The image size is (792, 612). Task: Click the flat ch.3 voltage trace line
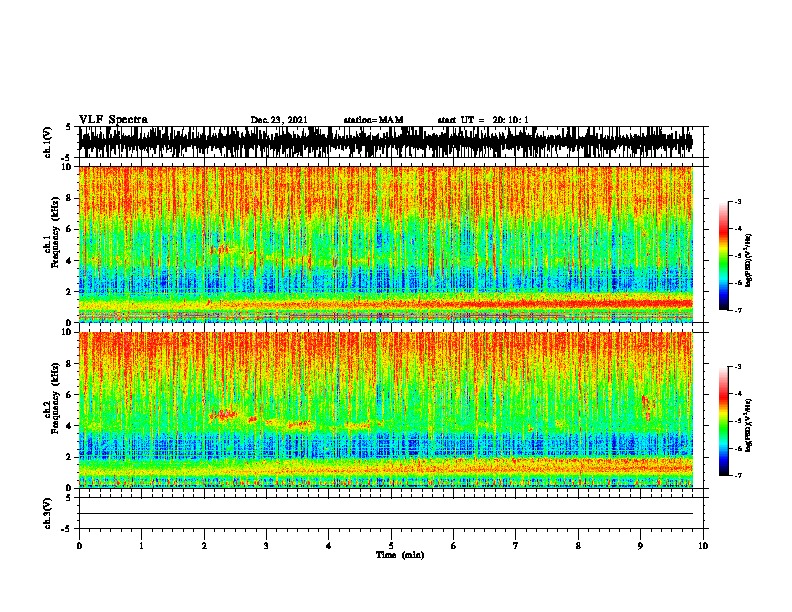pyautogui.click(x=386, y=514)
